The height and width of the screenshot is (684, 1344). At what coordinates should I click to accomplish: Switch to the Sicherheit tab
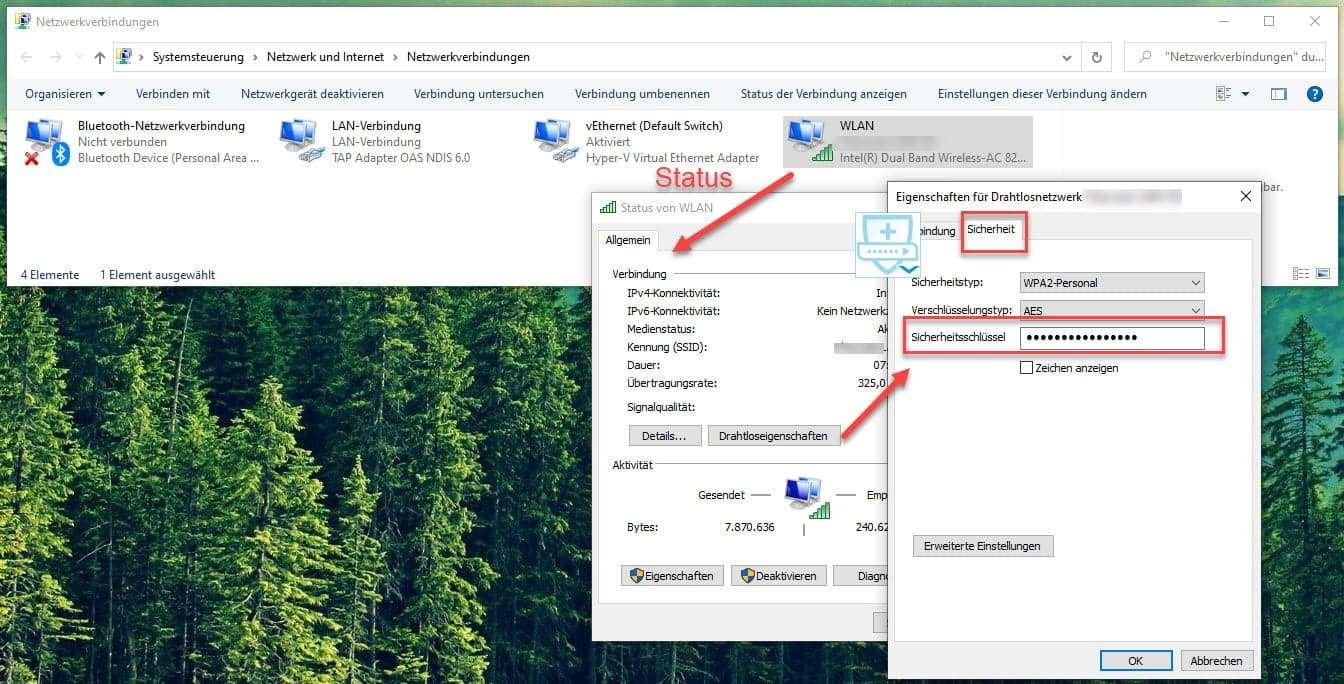pos(992,231)
